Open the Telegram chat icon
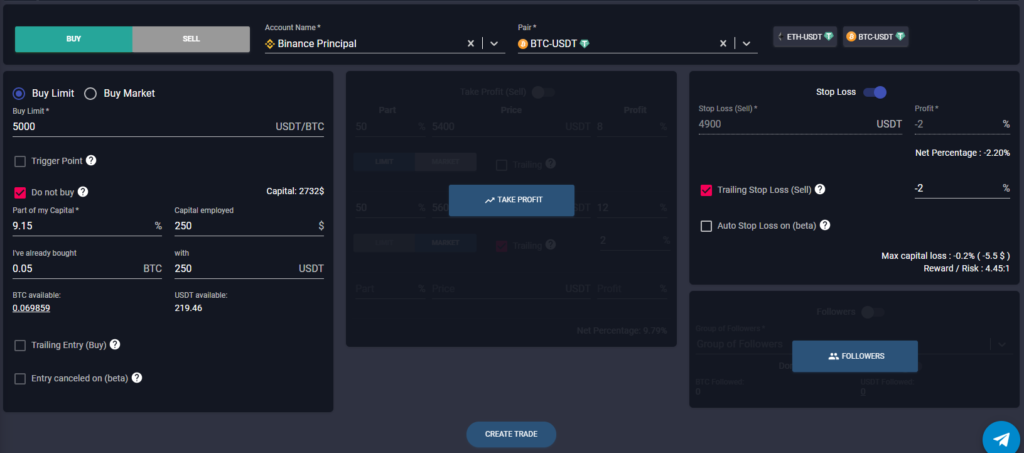The width and height of the screenshot is (1024, 453). click(x=1000, y=438)
